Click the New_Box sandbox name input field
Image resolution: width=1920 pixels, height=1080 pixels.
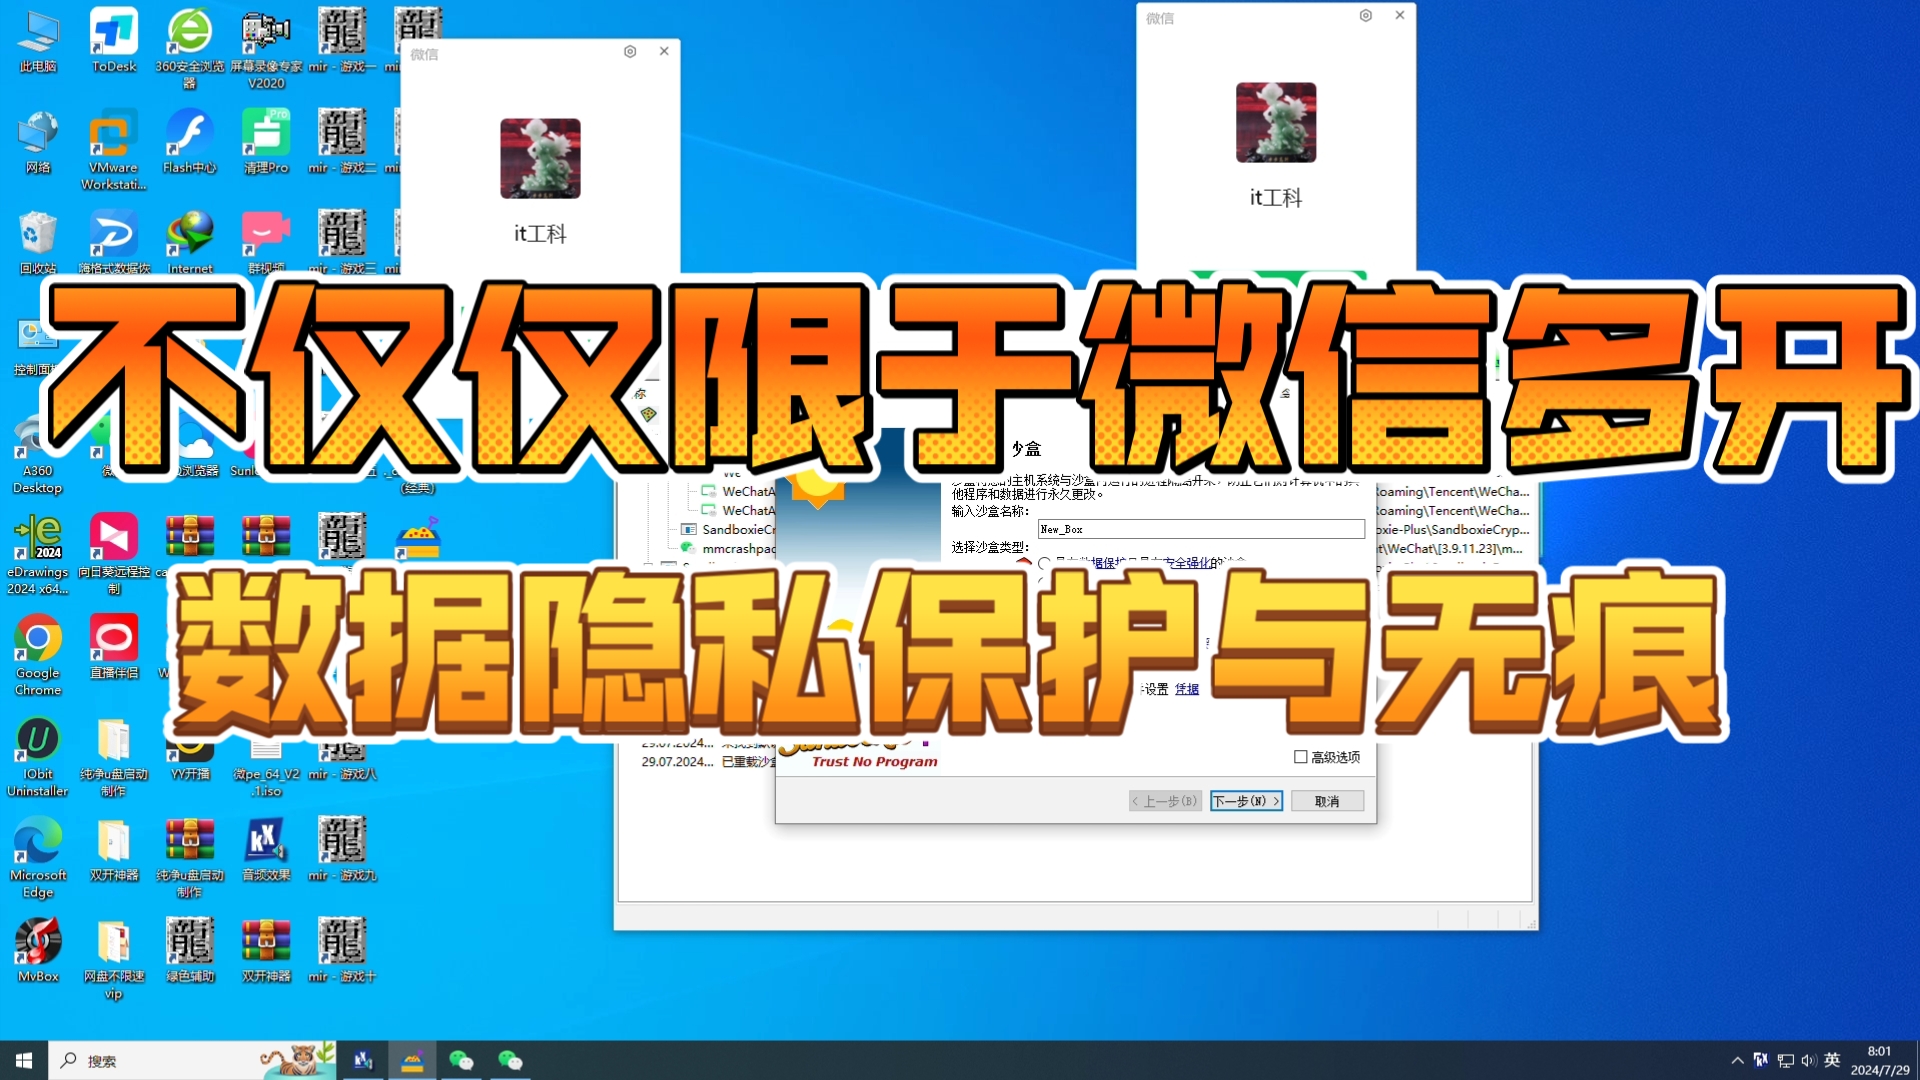pyautogui.click(x=1200, y=529)
